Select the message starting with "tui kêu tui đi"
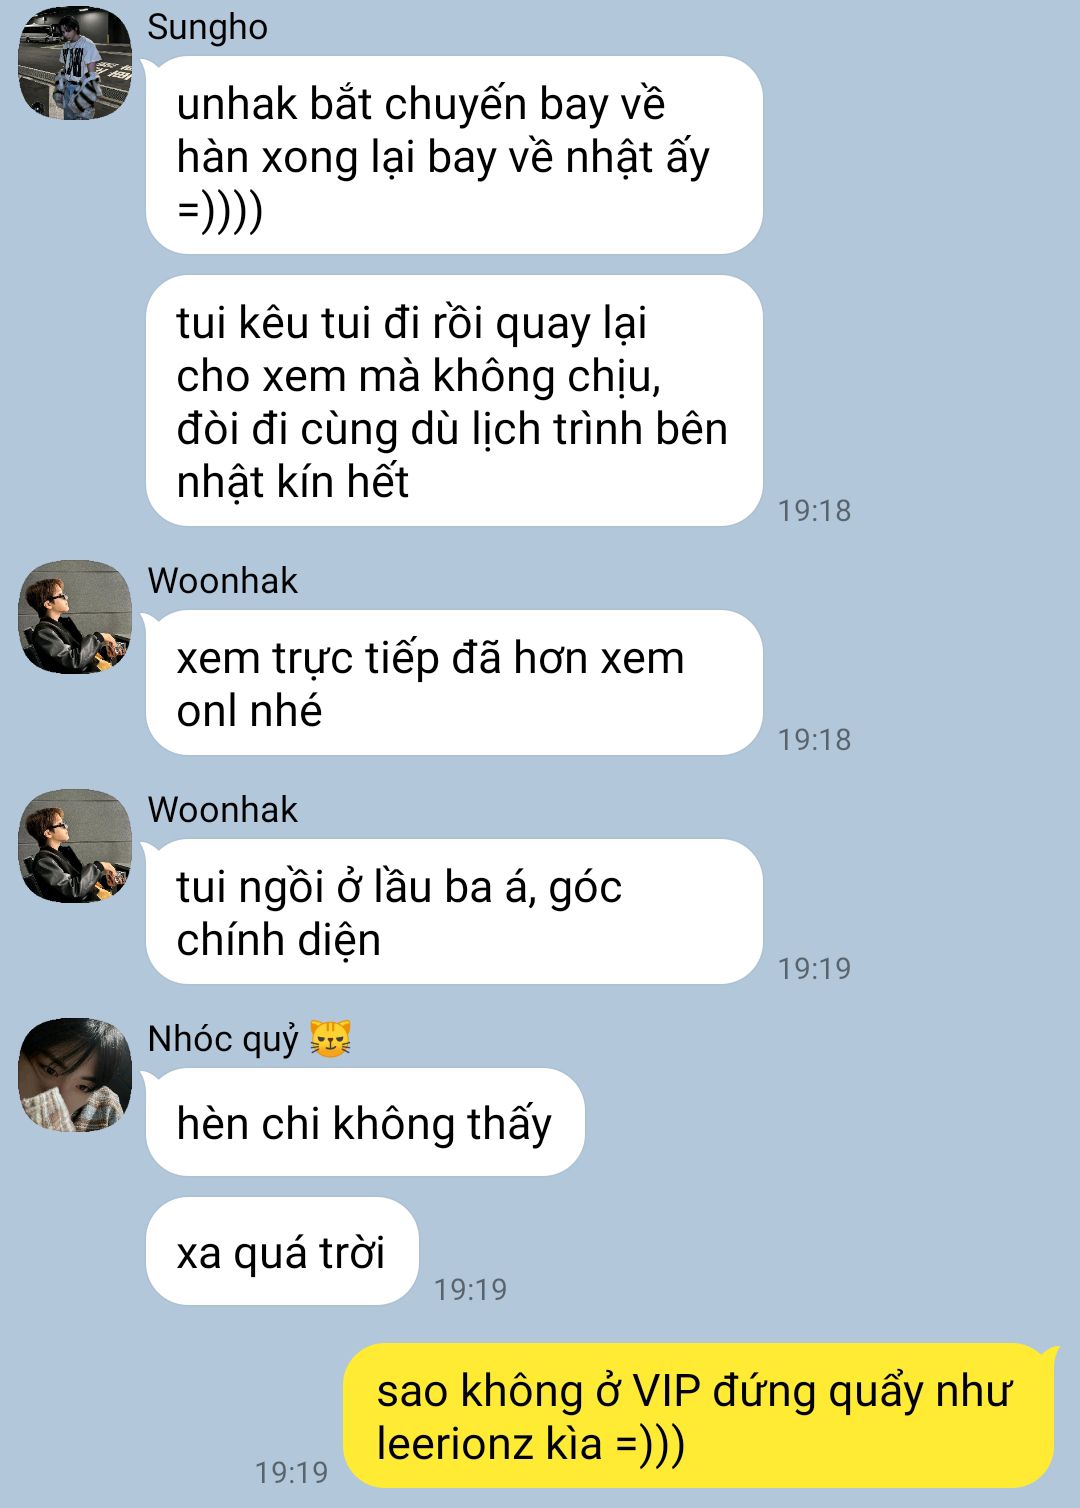This screenshot has height=1508, width=1080. tap(454, 401)
